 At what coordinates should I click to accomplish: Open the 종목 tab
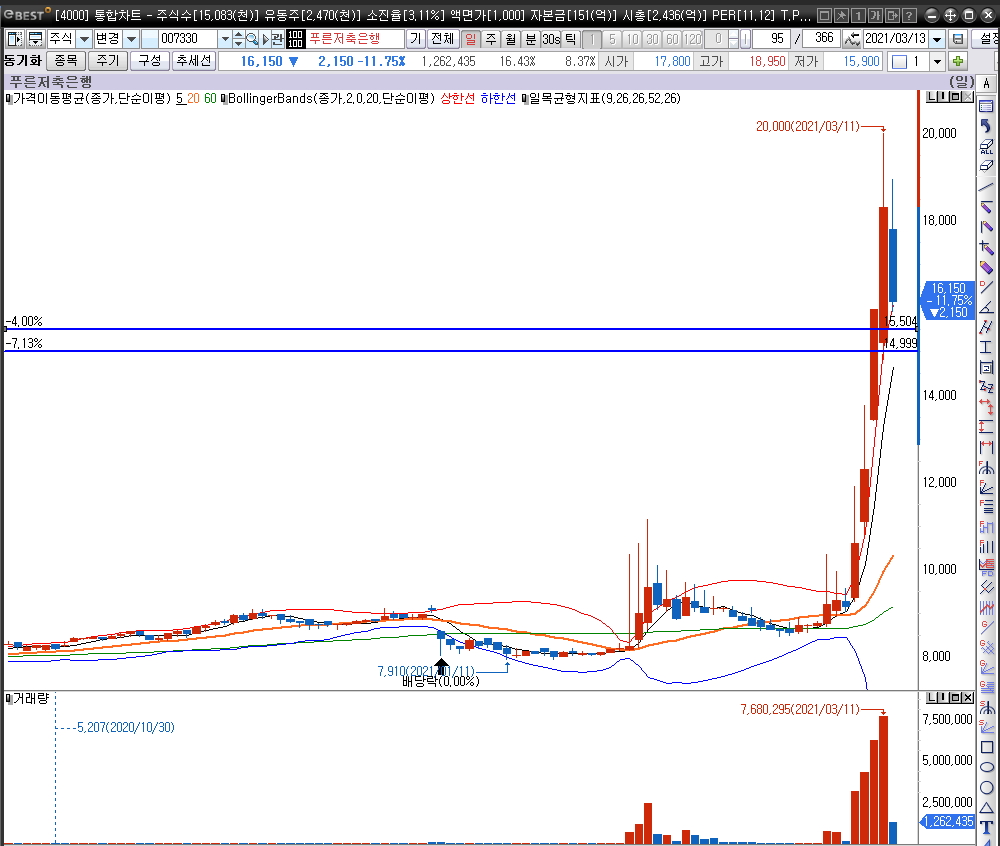tap(66, 61)
